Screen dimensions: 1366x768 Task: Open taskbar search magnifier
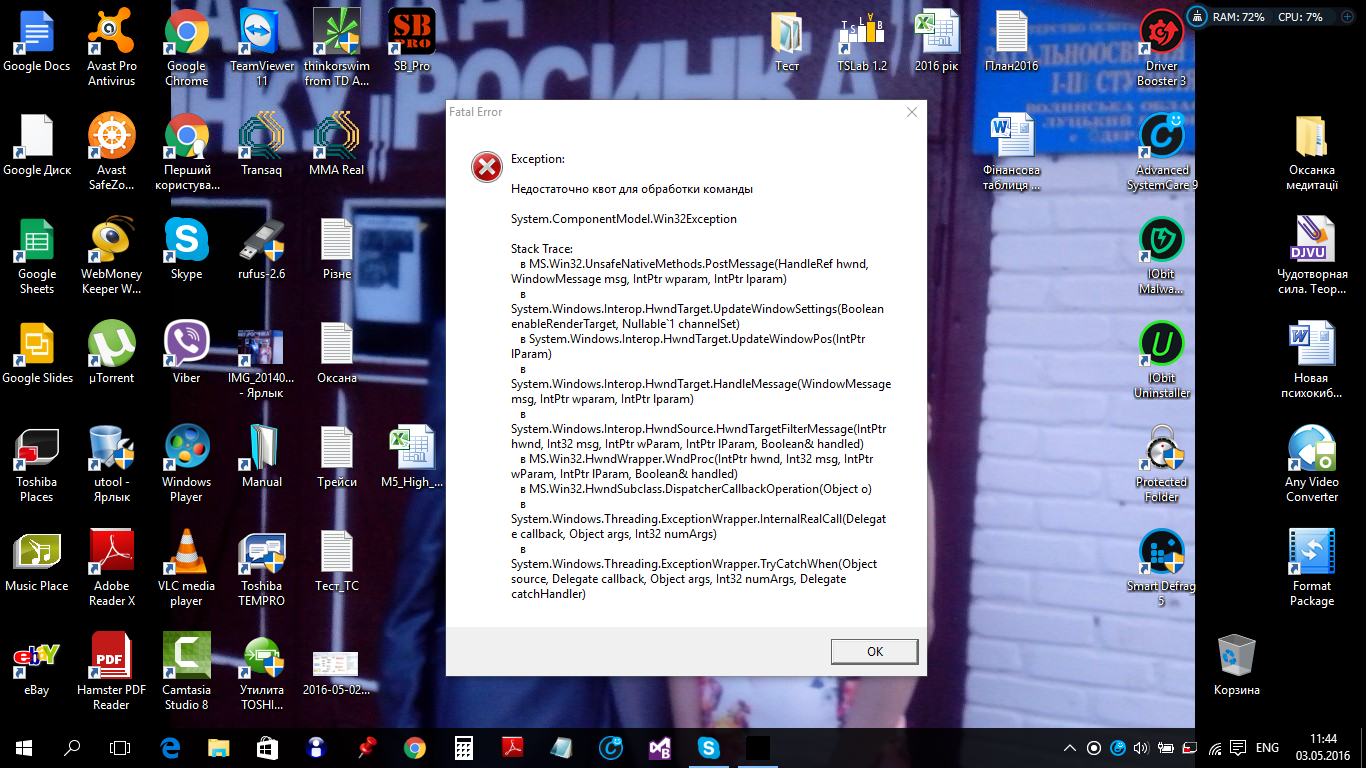[x=72, y=747]
